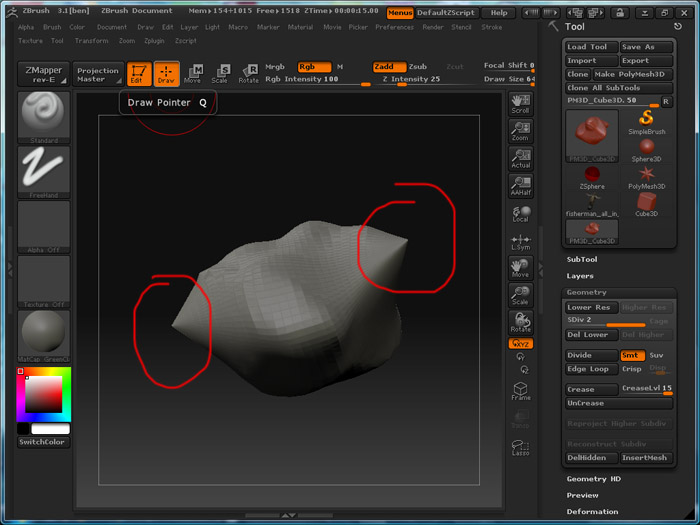Click the Frame mesh icon
This screenshot has height=525, width=700.
(520, 390)
